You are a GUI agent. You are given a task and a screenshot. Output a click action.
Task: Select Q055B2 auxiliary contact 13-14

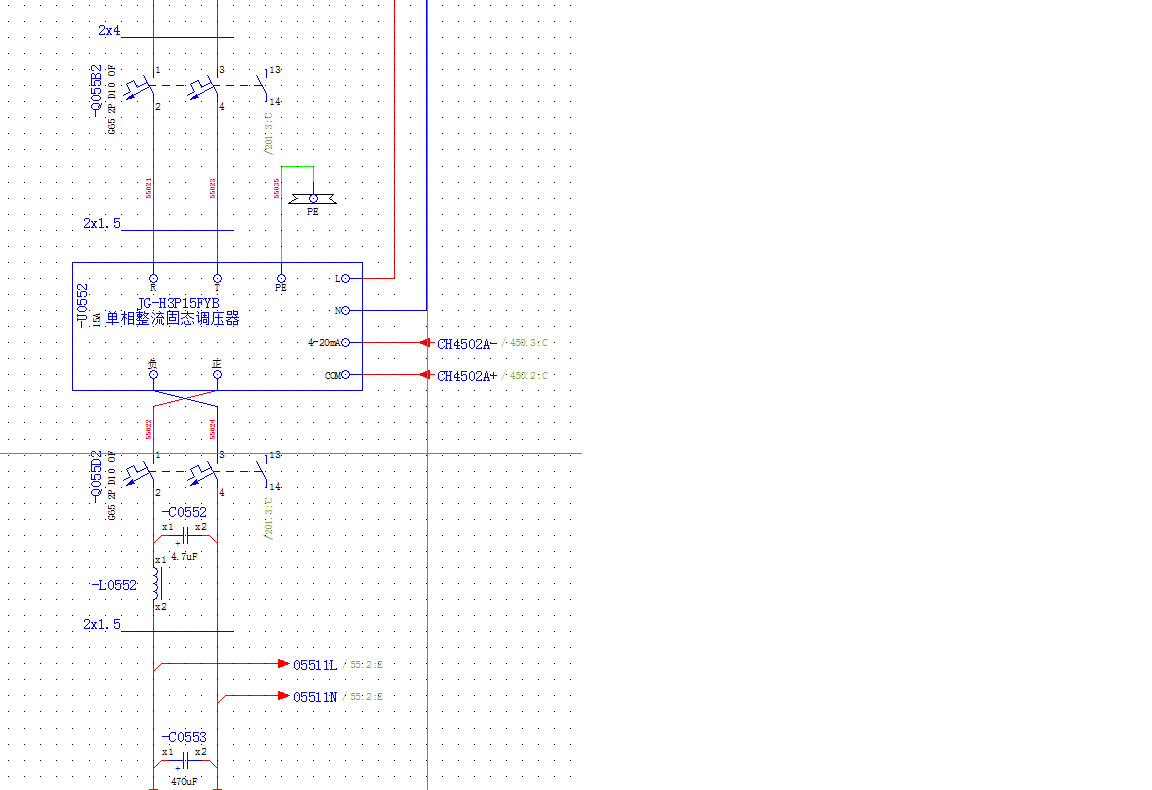[x=264, y=85]
